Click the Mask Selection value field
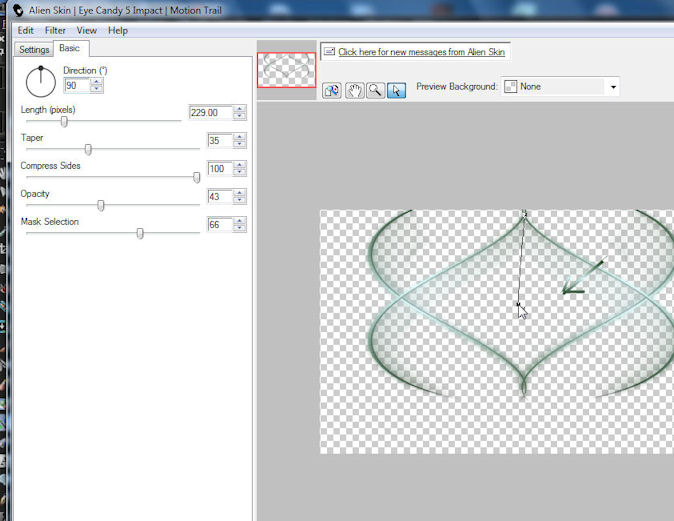Image resolution: width=674 pixels, height=521 pixels. pos(220,224)
